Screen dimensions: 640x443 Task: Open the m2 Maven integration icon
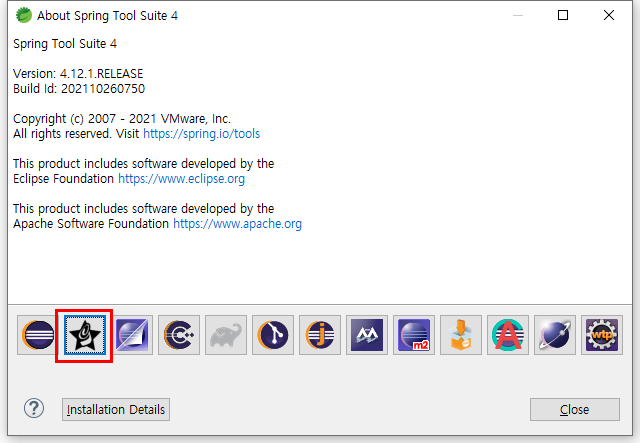(x=414, y=335)
